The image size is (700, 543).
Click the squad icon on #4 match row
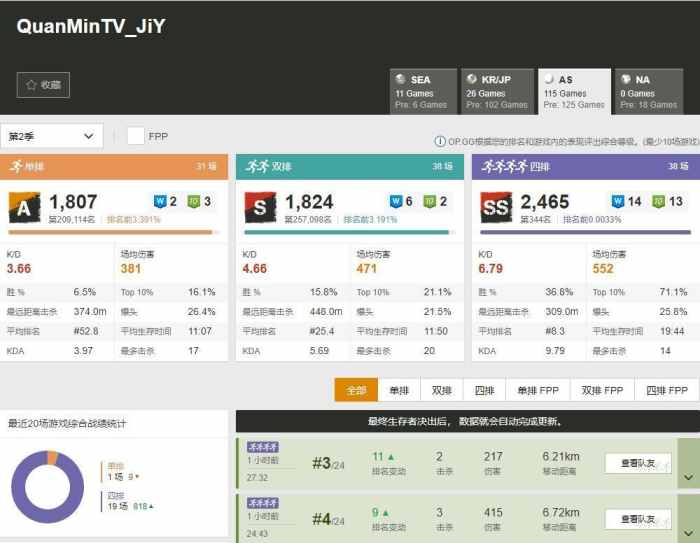point(263,503)
